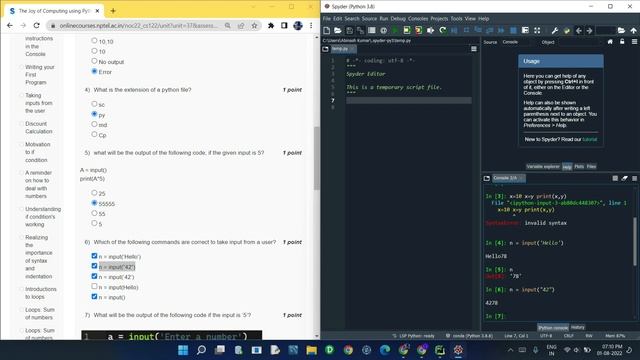The image size is (640, 360).
Task: Switch to Files tab in Spyder
Action: [x=591, y=167]
